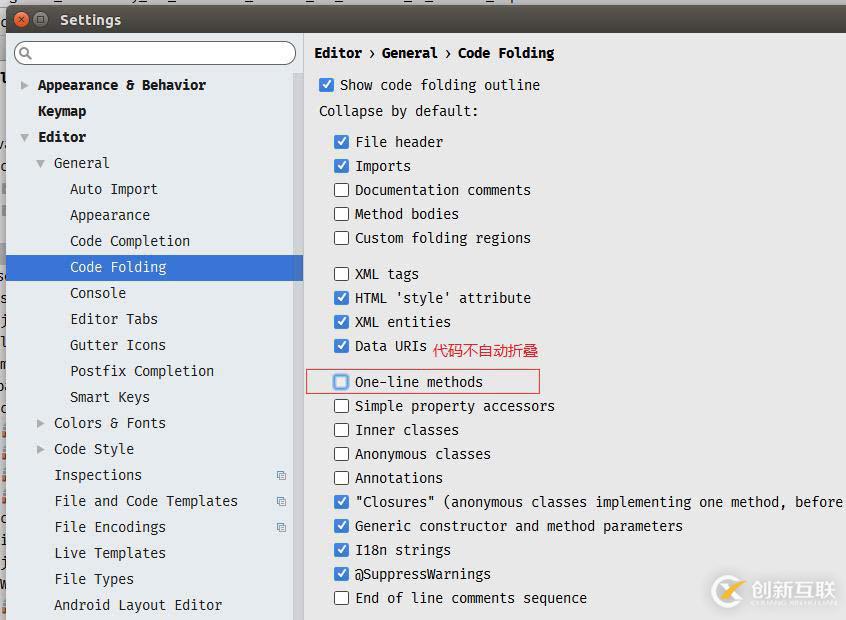Check One-line methods checkbox

coord(341,382)
